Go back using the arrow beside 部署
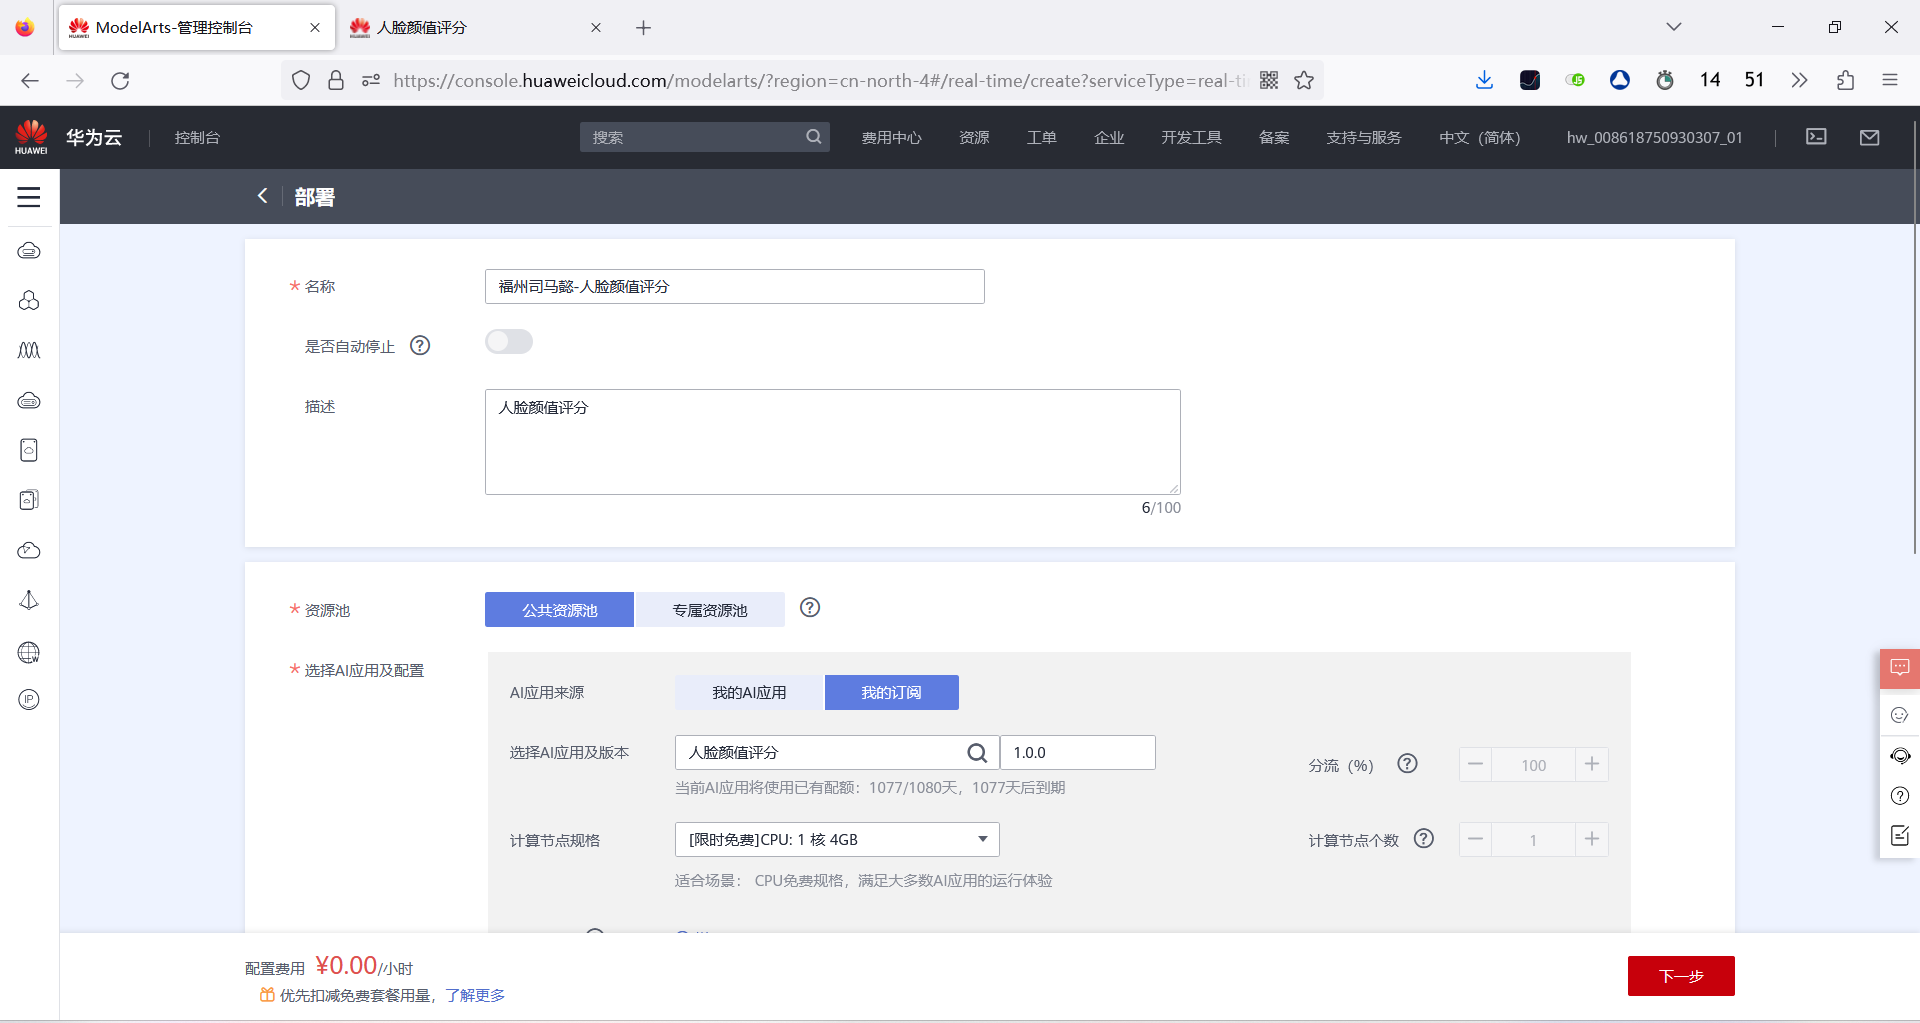Image resolution: width=1920 pixels, height=1023 pixels. coord(263,196)
